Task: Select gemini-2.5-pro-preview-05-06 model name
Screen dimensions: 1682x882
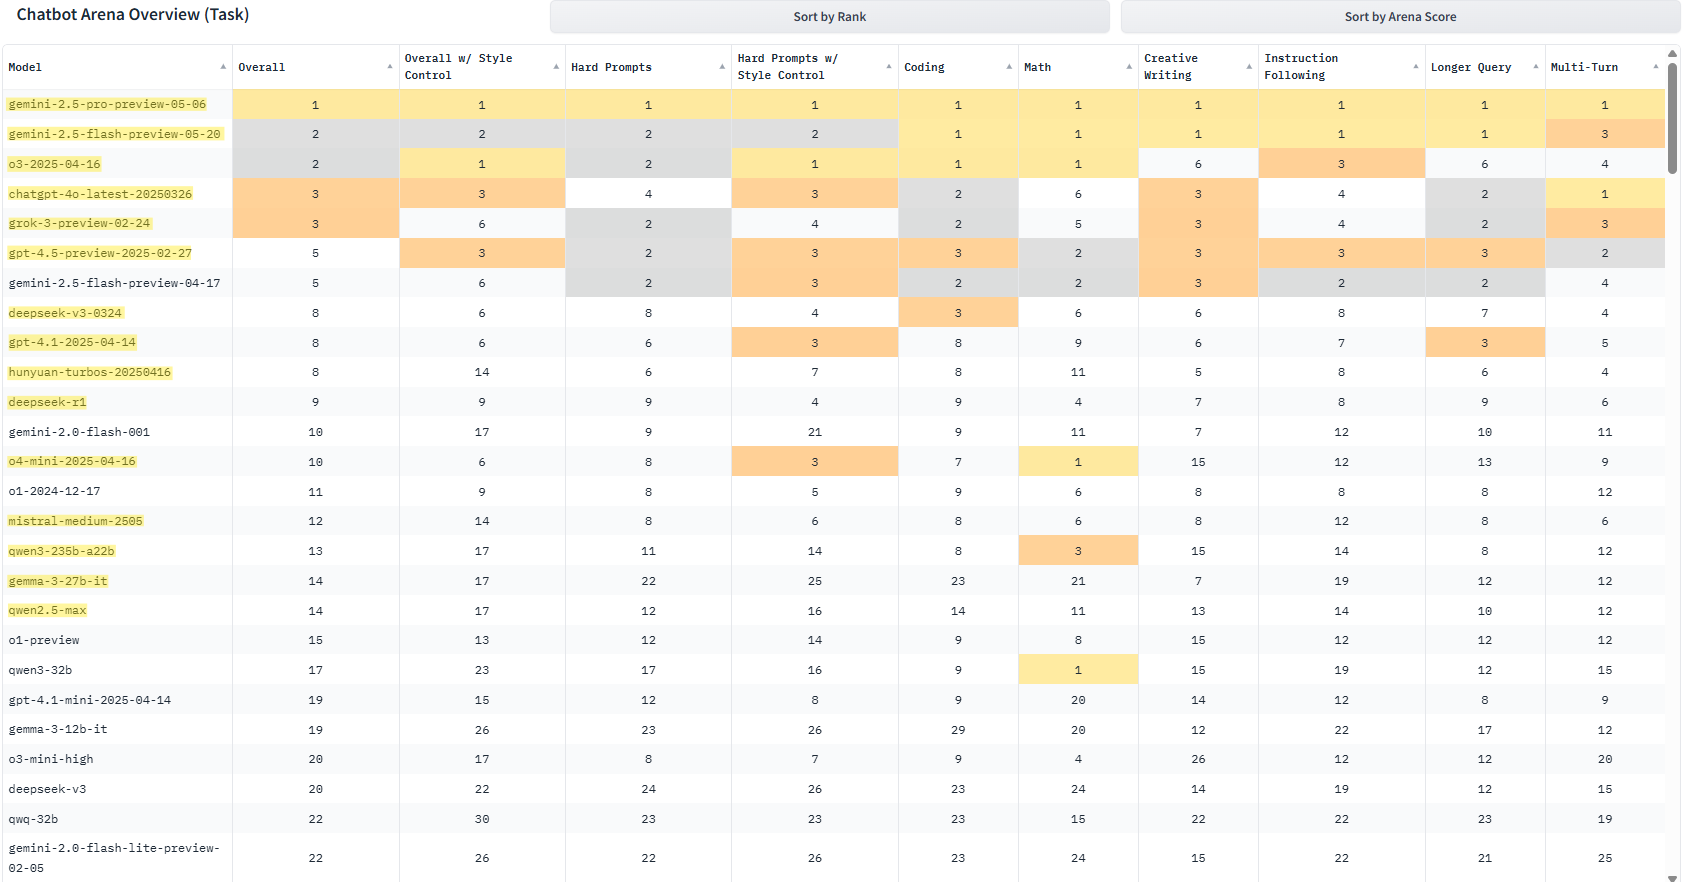Action: coord(107,104)
